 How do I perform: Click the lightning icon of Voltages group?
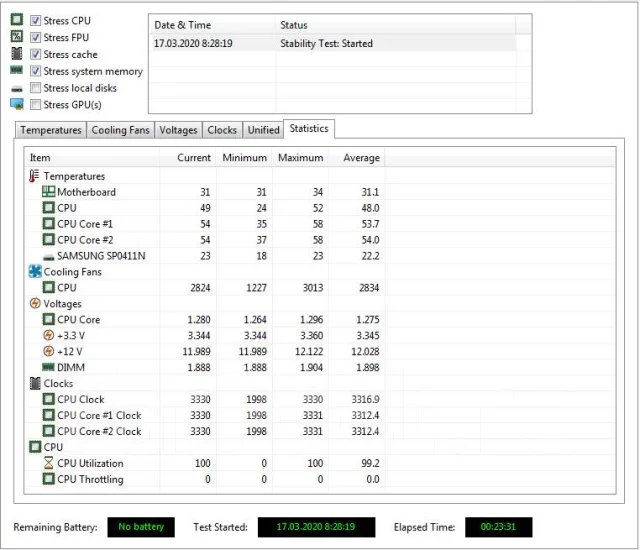pyautogui.click(x=35, y=303)
